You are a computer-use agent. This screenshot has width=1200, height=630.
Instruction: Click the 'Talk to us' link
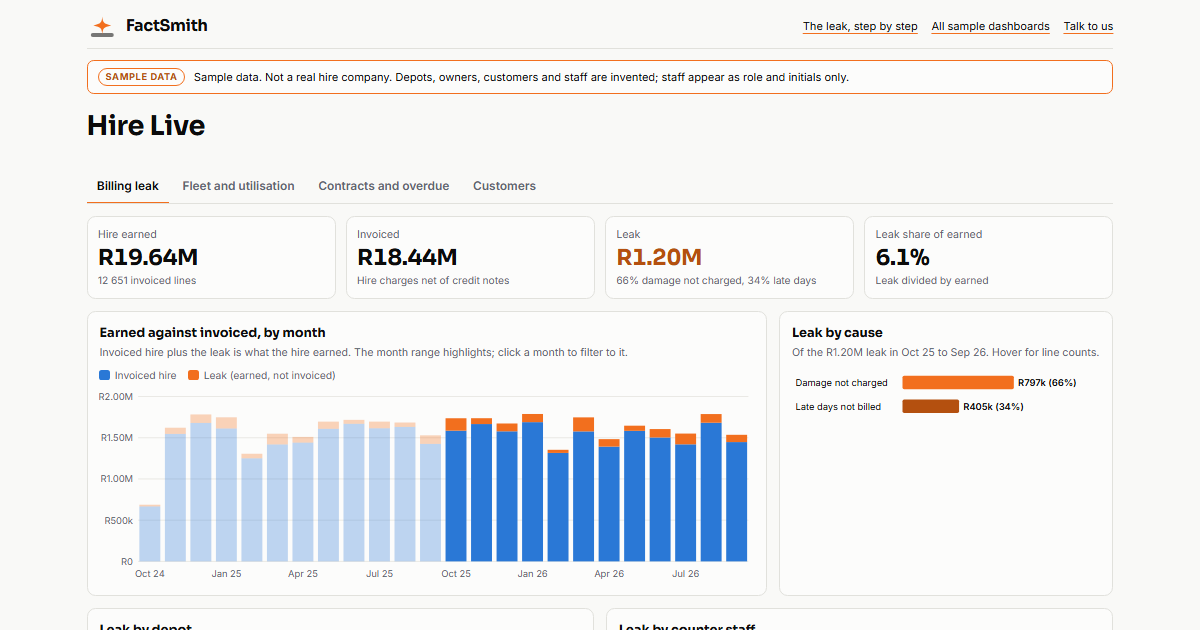click(1088, 27)
